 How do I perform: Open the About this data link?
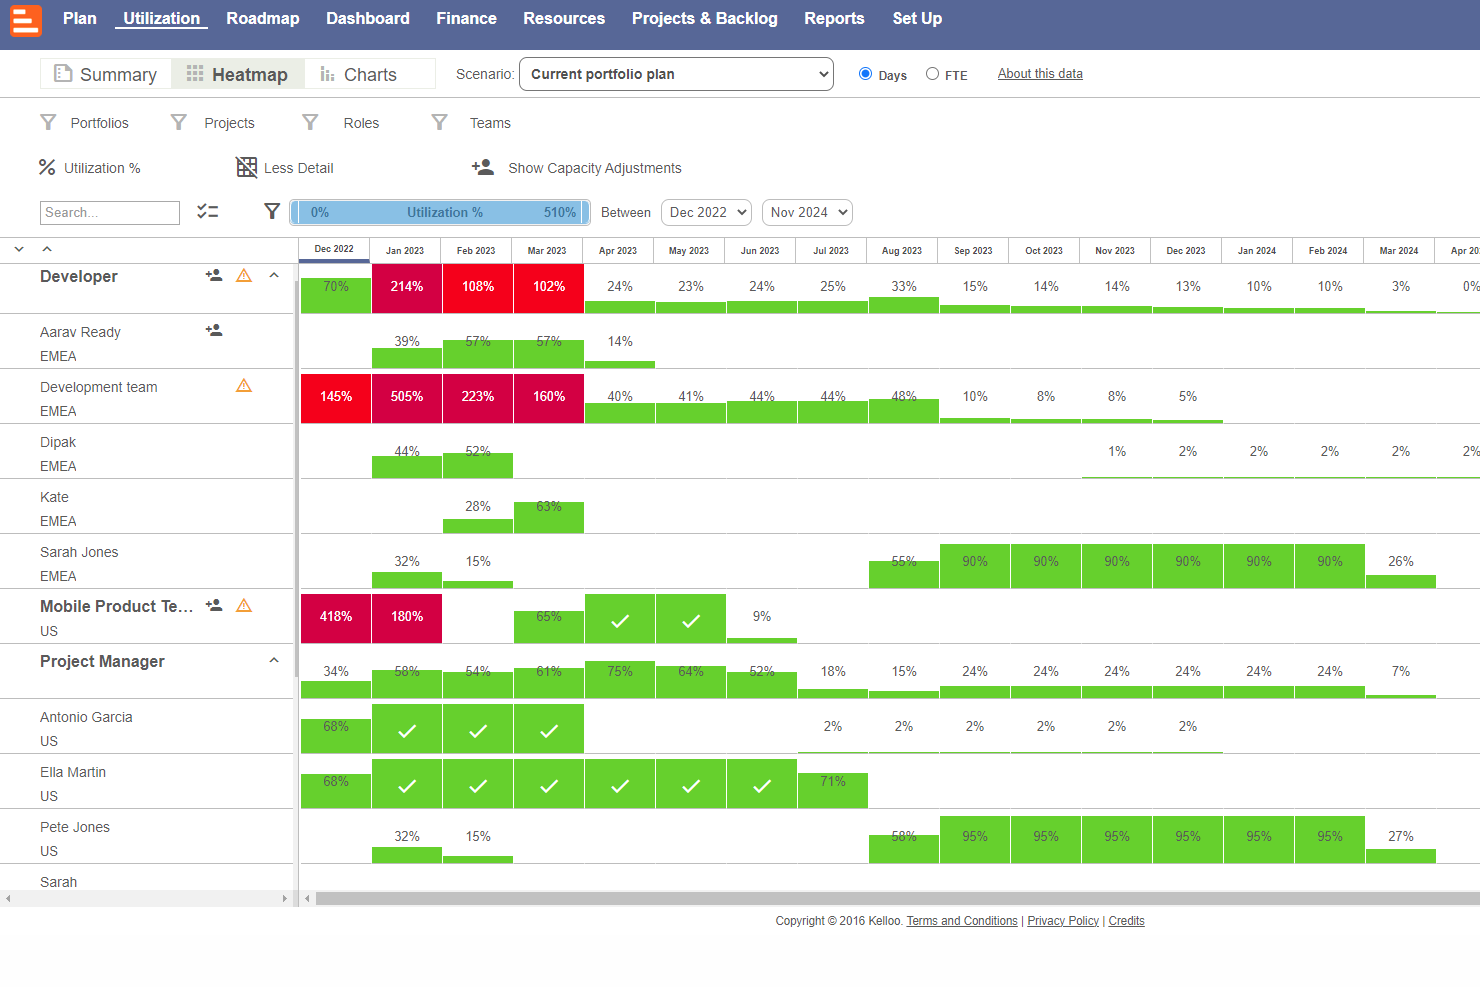click(1040, 74)
